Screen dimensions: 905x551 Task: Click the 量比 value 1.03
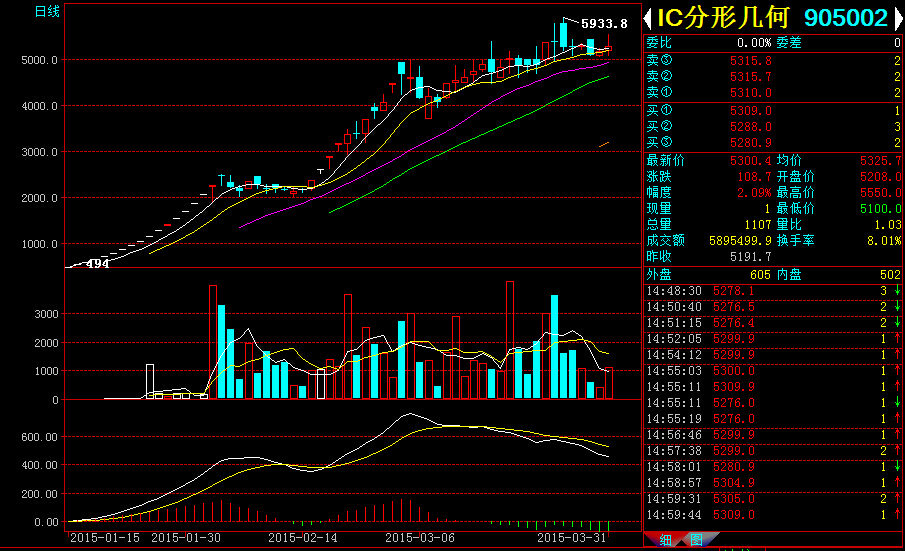(x=888, y=224)
